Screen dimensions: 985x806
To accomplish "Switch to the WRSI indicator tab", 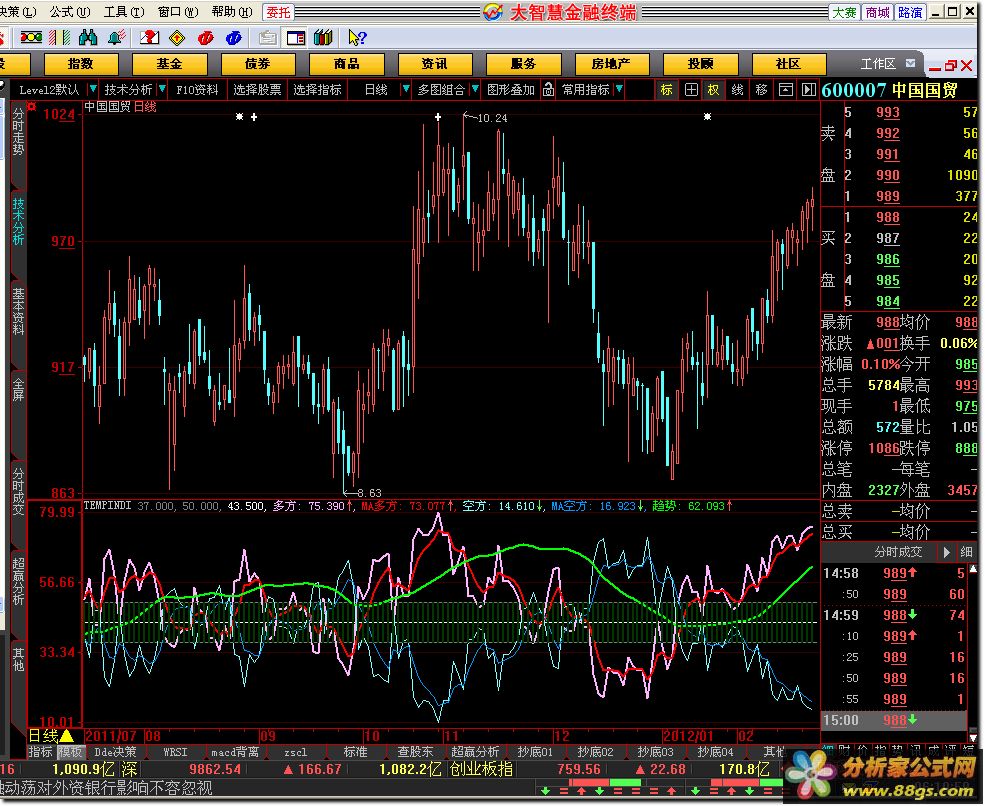I will pos(175,752).
